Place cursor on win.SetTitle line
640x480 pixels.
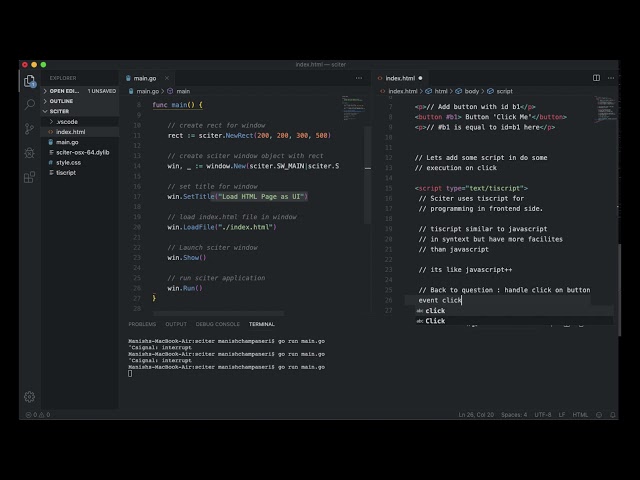238,197
